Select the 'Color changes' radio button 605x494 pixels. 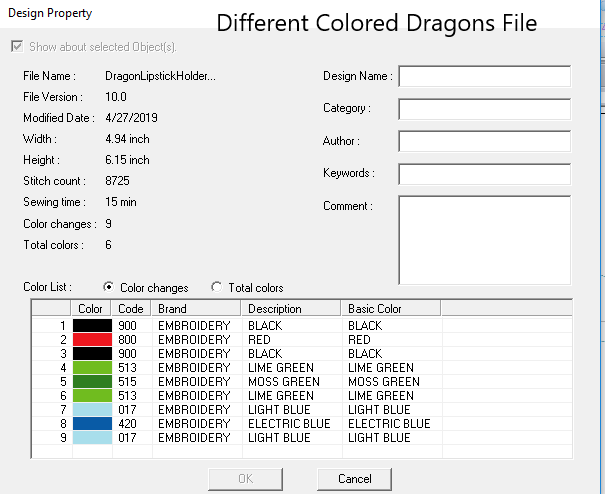[109, 288]
